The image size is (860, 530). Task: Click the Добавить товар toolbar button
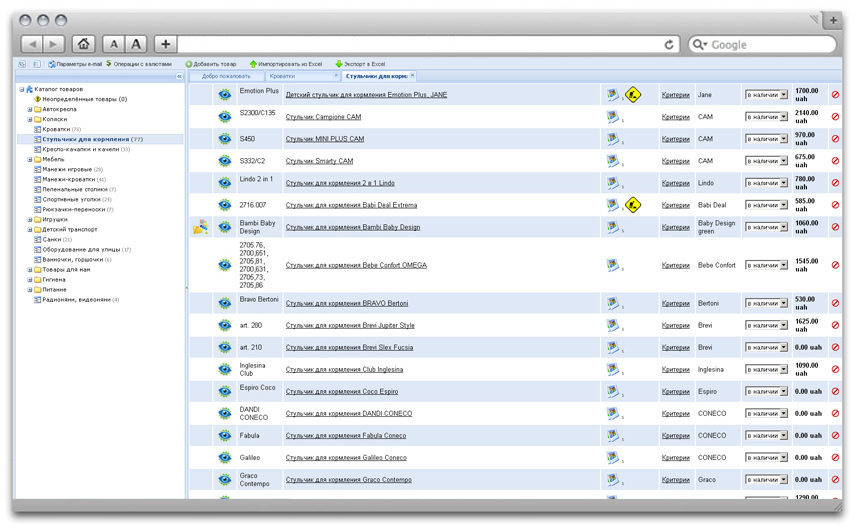tap(211, 64)
